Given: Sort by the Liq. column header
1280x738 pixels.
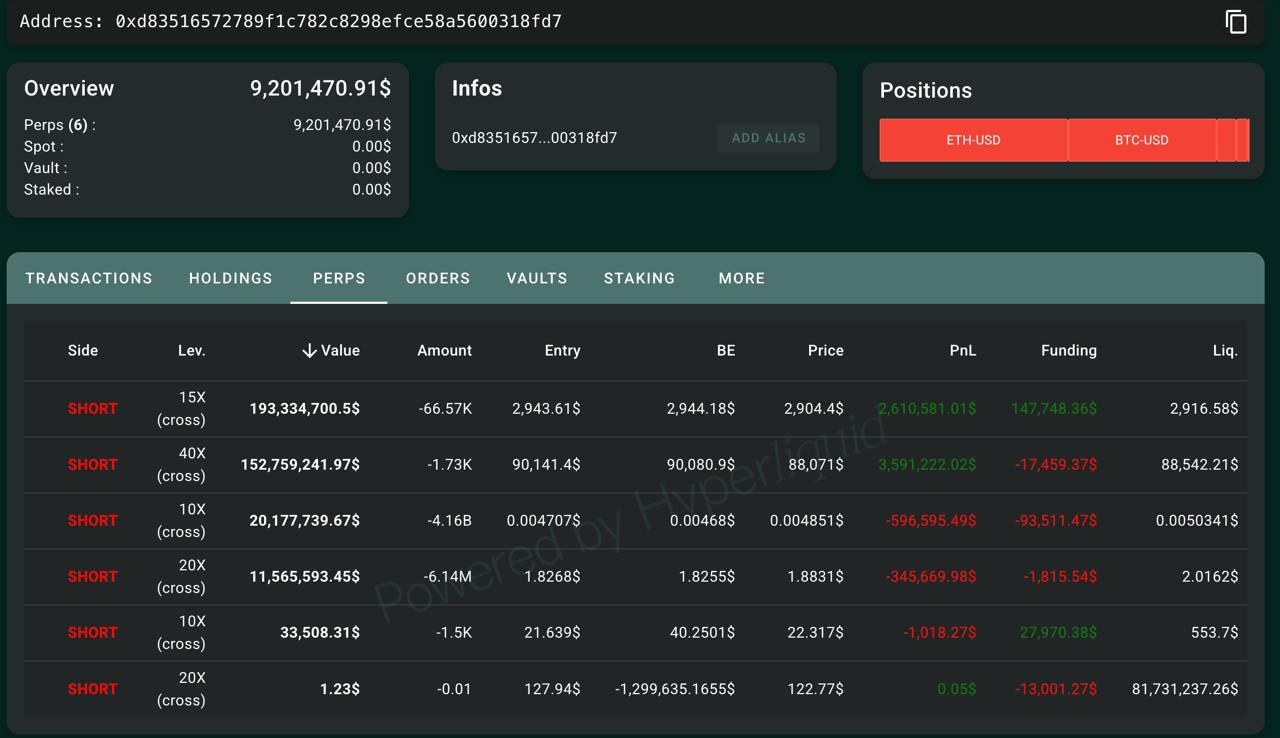Looking at the screenshot, I should click(x=1224, y=351).
